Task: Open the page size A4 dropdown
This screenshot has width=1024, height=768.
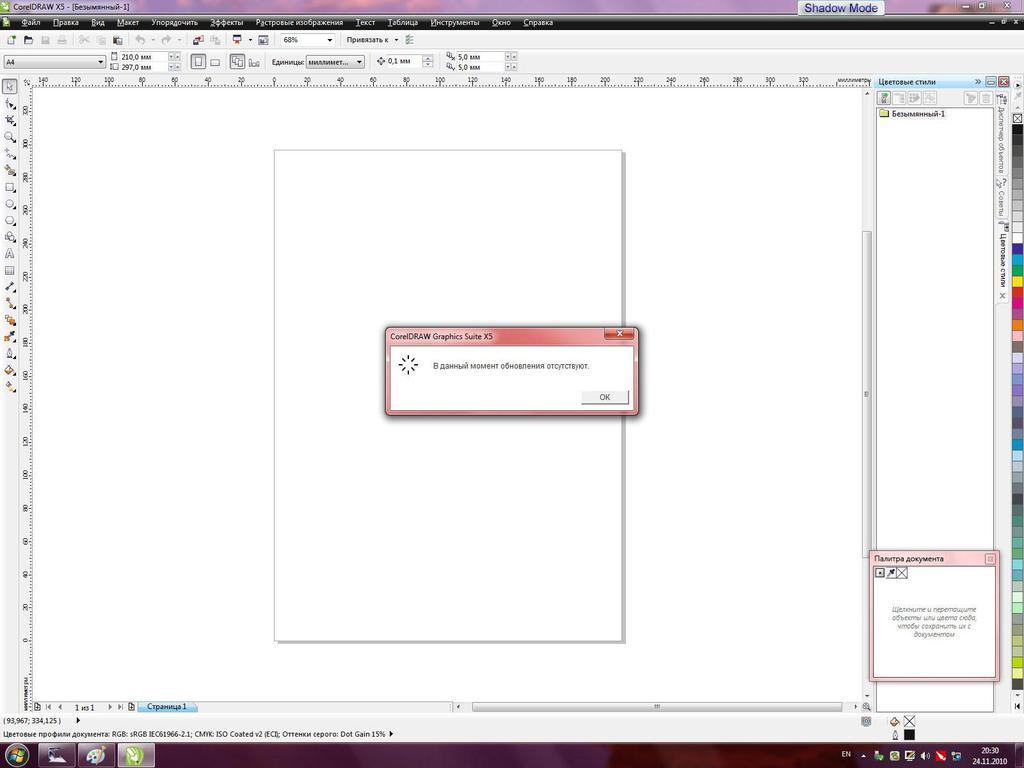Action: [101, 62]
